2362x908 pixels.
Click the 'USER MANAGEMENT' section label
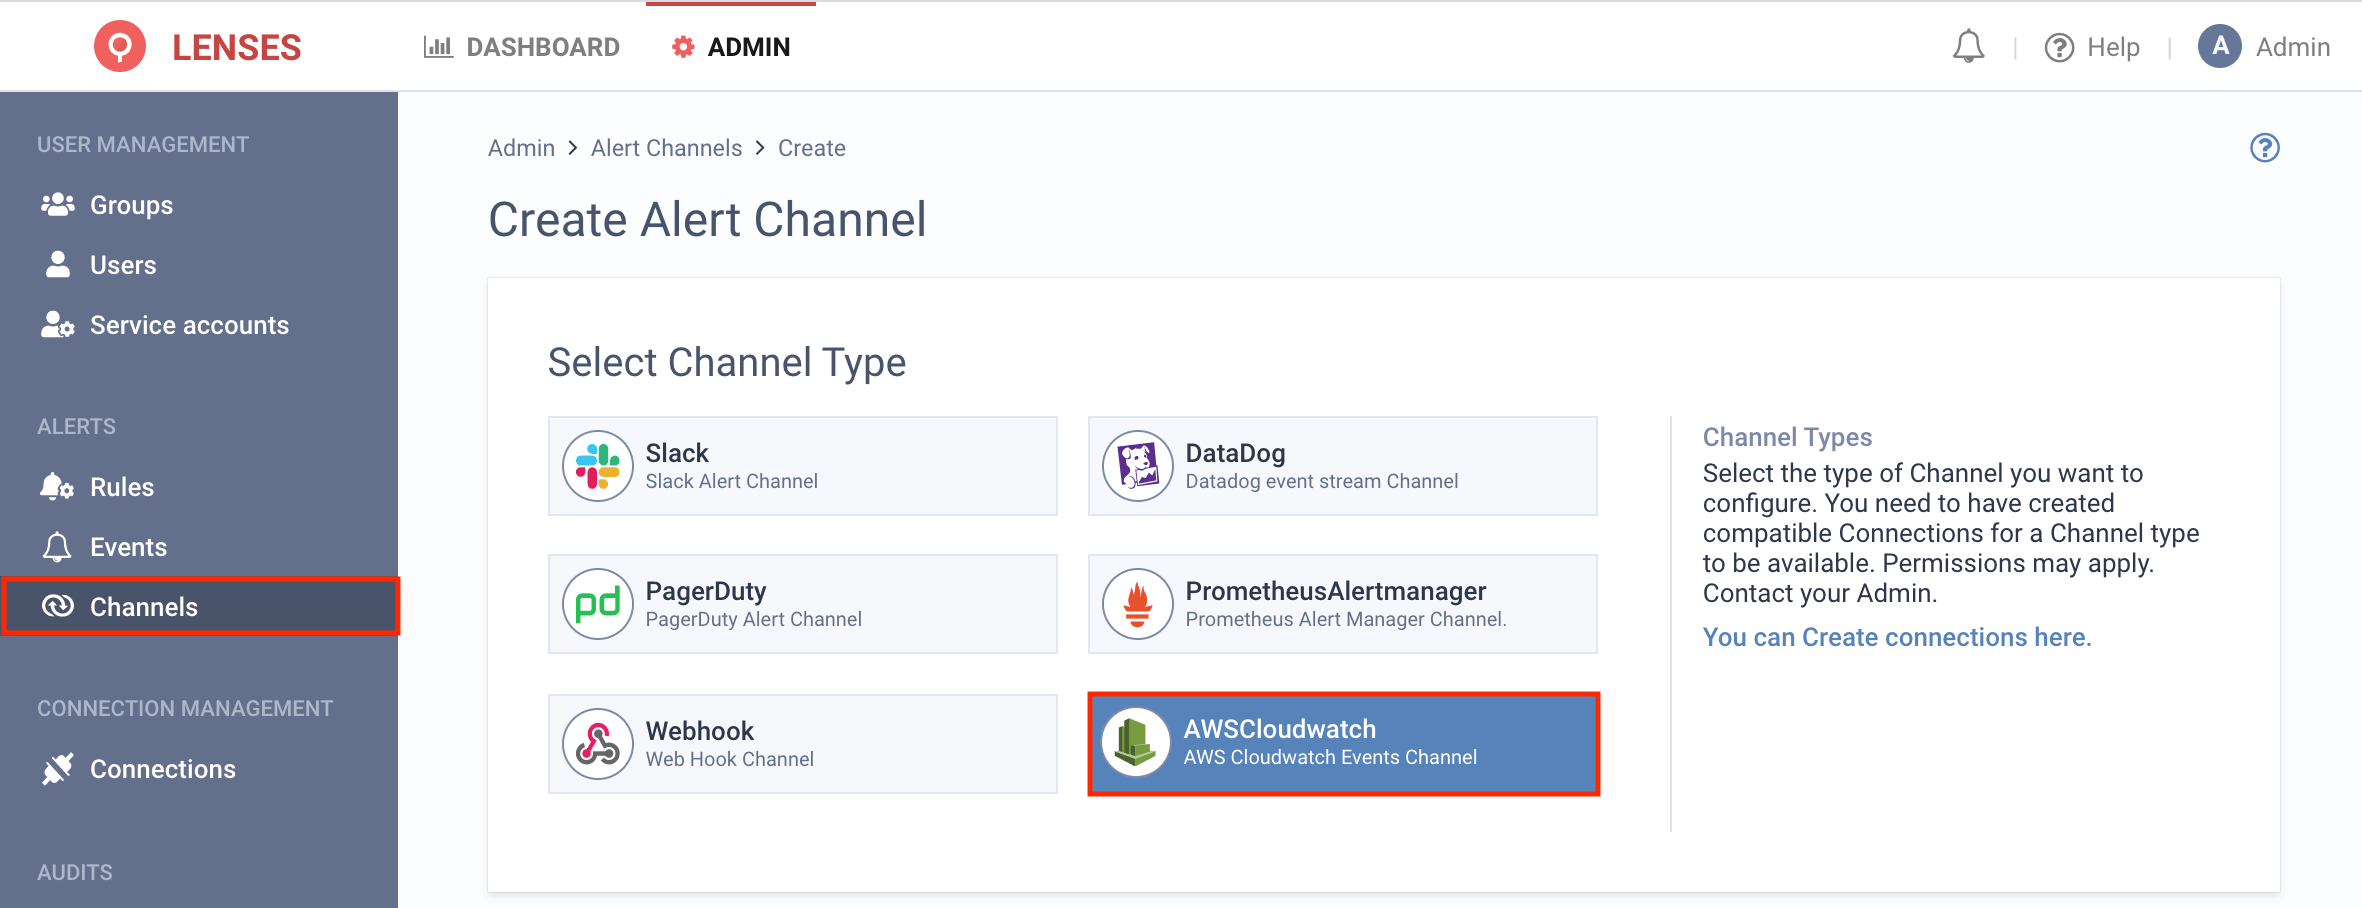click(143, 144)
